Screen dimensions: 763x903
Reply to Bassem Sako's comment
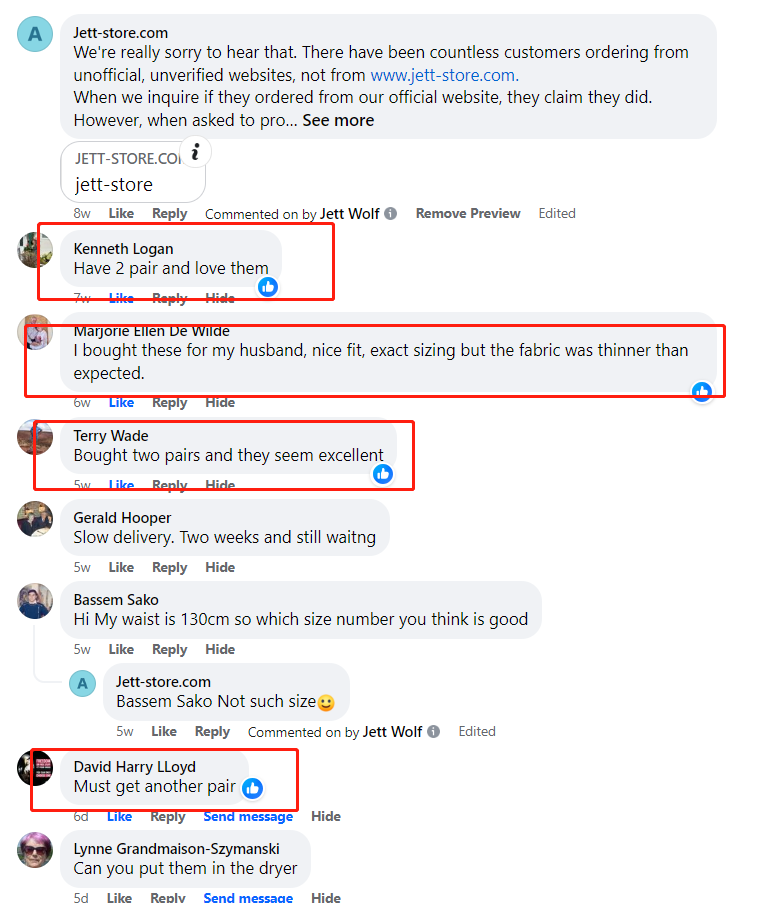click(x=169, y=650)
